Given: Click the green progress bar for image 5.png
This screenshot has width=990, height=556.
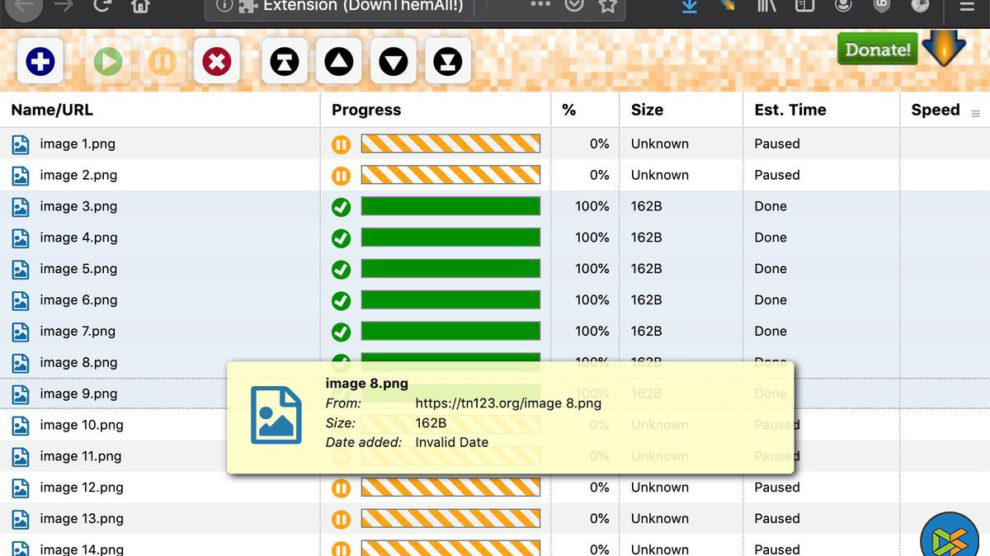Looking at the screenshot, I should [450, 269].
